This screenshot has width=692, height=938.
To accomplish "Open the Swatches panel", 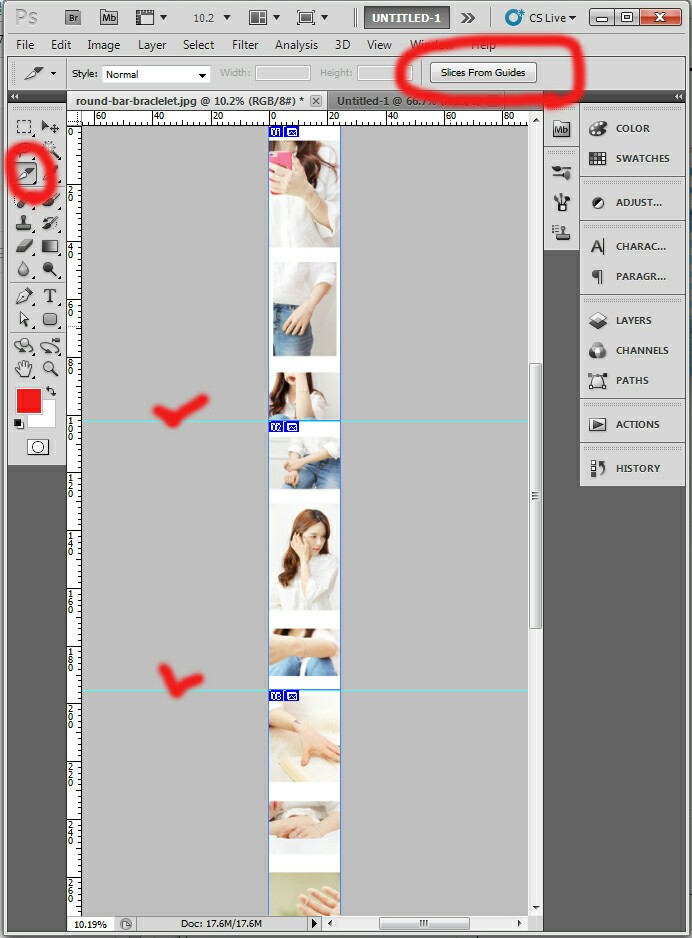I will tap(632, 159).
